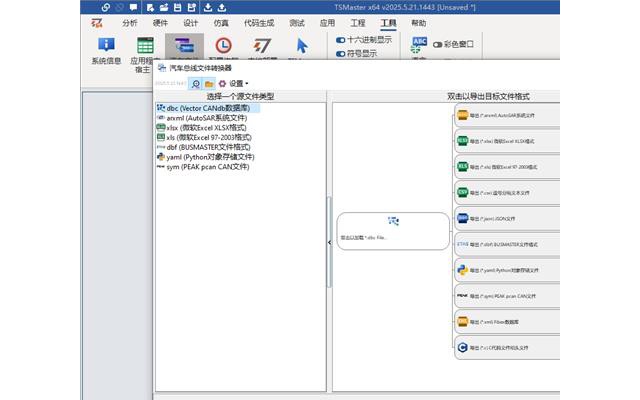Image resolution: width=640 pixels, height=400 pixels.
Task: Select xlsx (微软Excel XLSX格式) source type
Action: pyautogui.click(x=202, y=128)
